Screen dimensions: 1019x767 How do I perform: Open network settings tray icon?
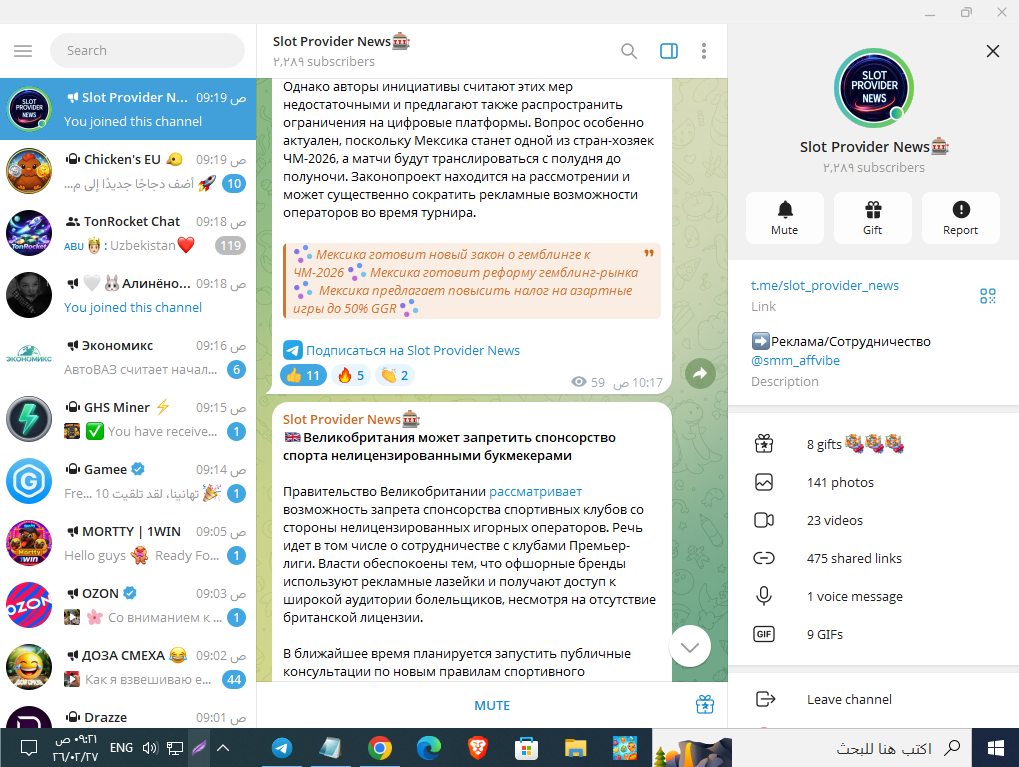pos(175,748)
